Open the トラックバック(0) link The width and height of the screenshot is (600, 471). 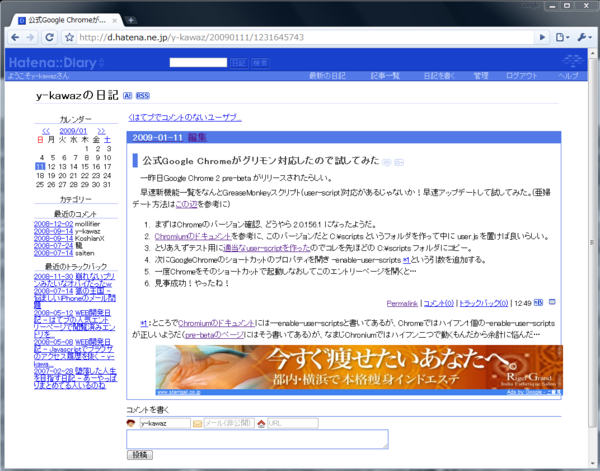(x=484, y=303)
